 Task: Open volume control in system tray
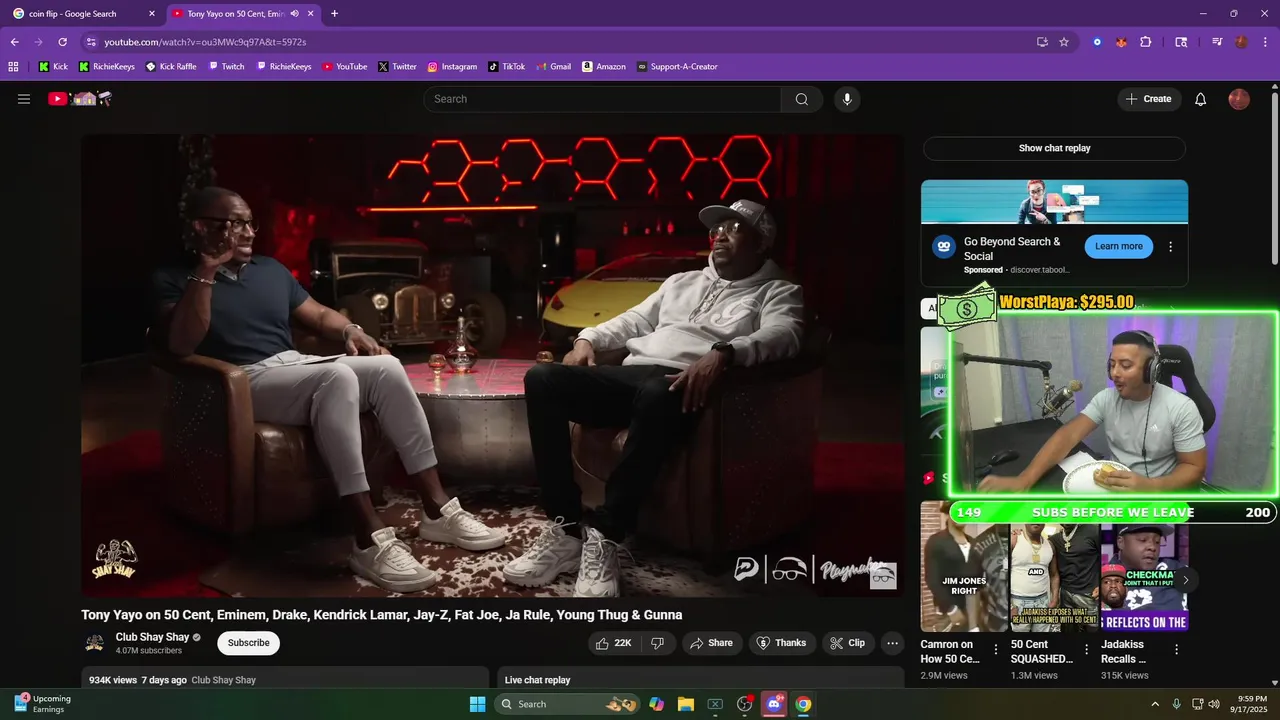1214,704
